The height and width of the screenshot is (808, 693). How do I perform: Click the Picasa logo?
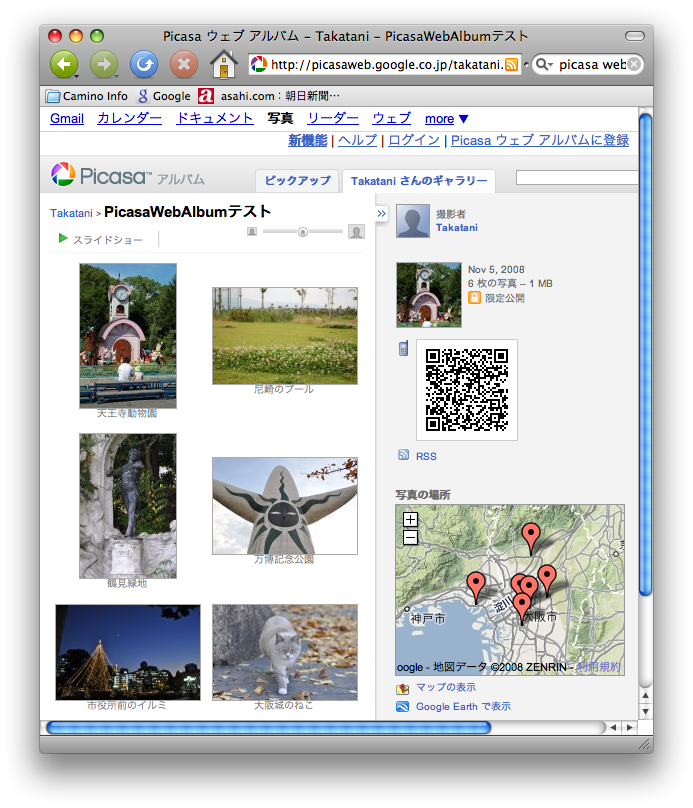tap(127, 175)
